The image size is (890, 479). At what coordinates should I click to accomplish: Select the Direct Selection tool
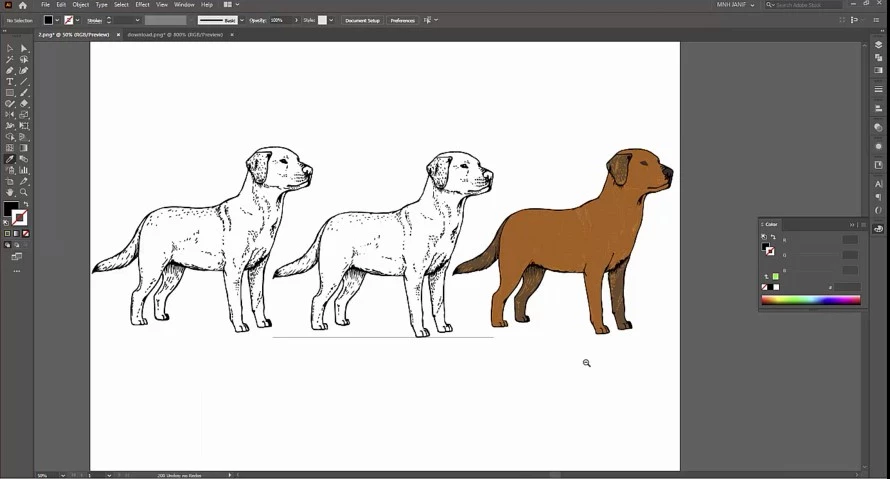point(24,49)
